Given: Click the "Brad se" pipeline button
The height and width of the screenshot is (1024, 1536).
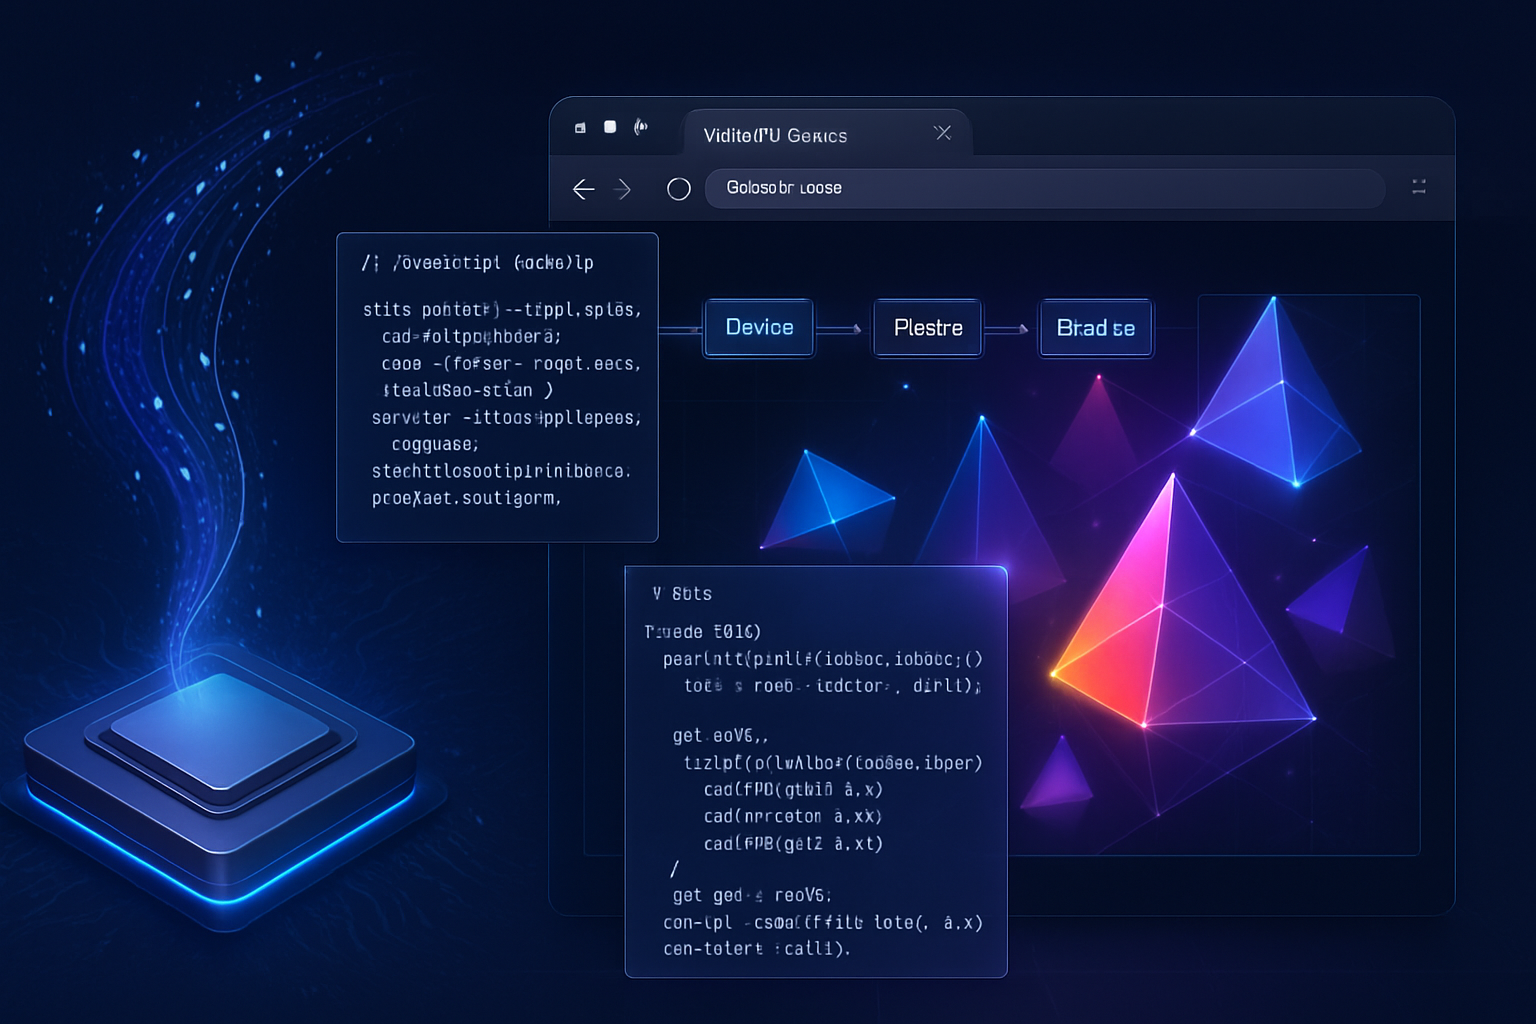Looking at the screenshot, I should (x=1096, y=328).
